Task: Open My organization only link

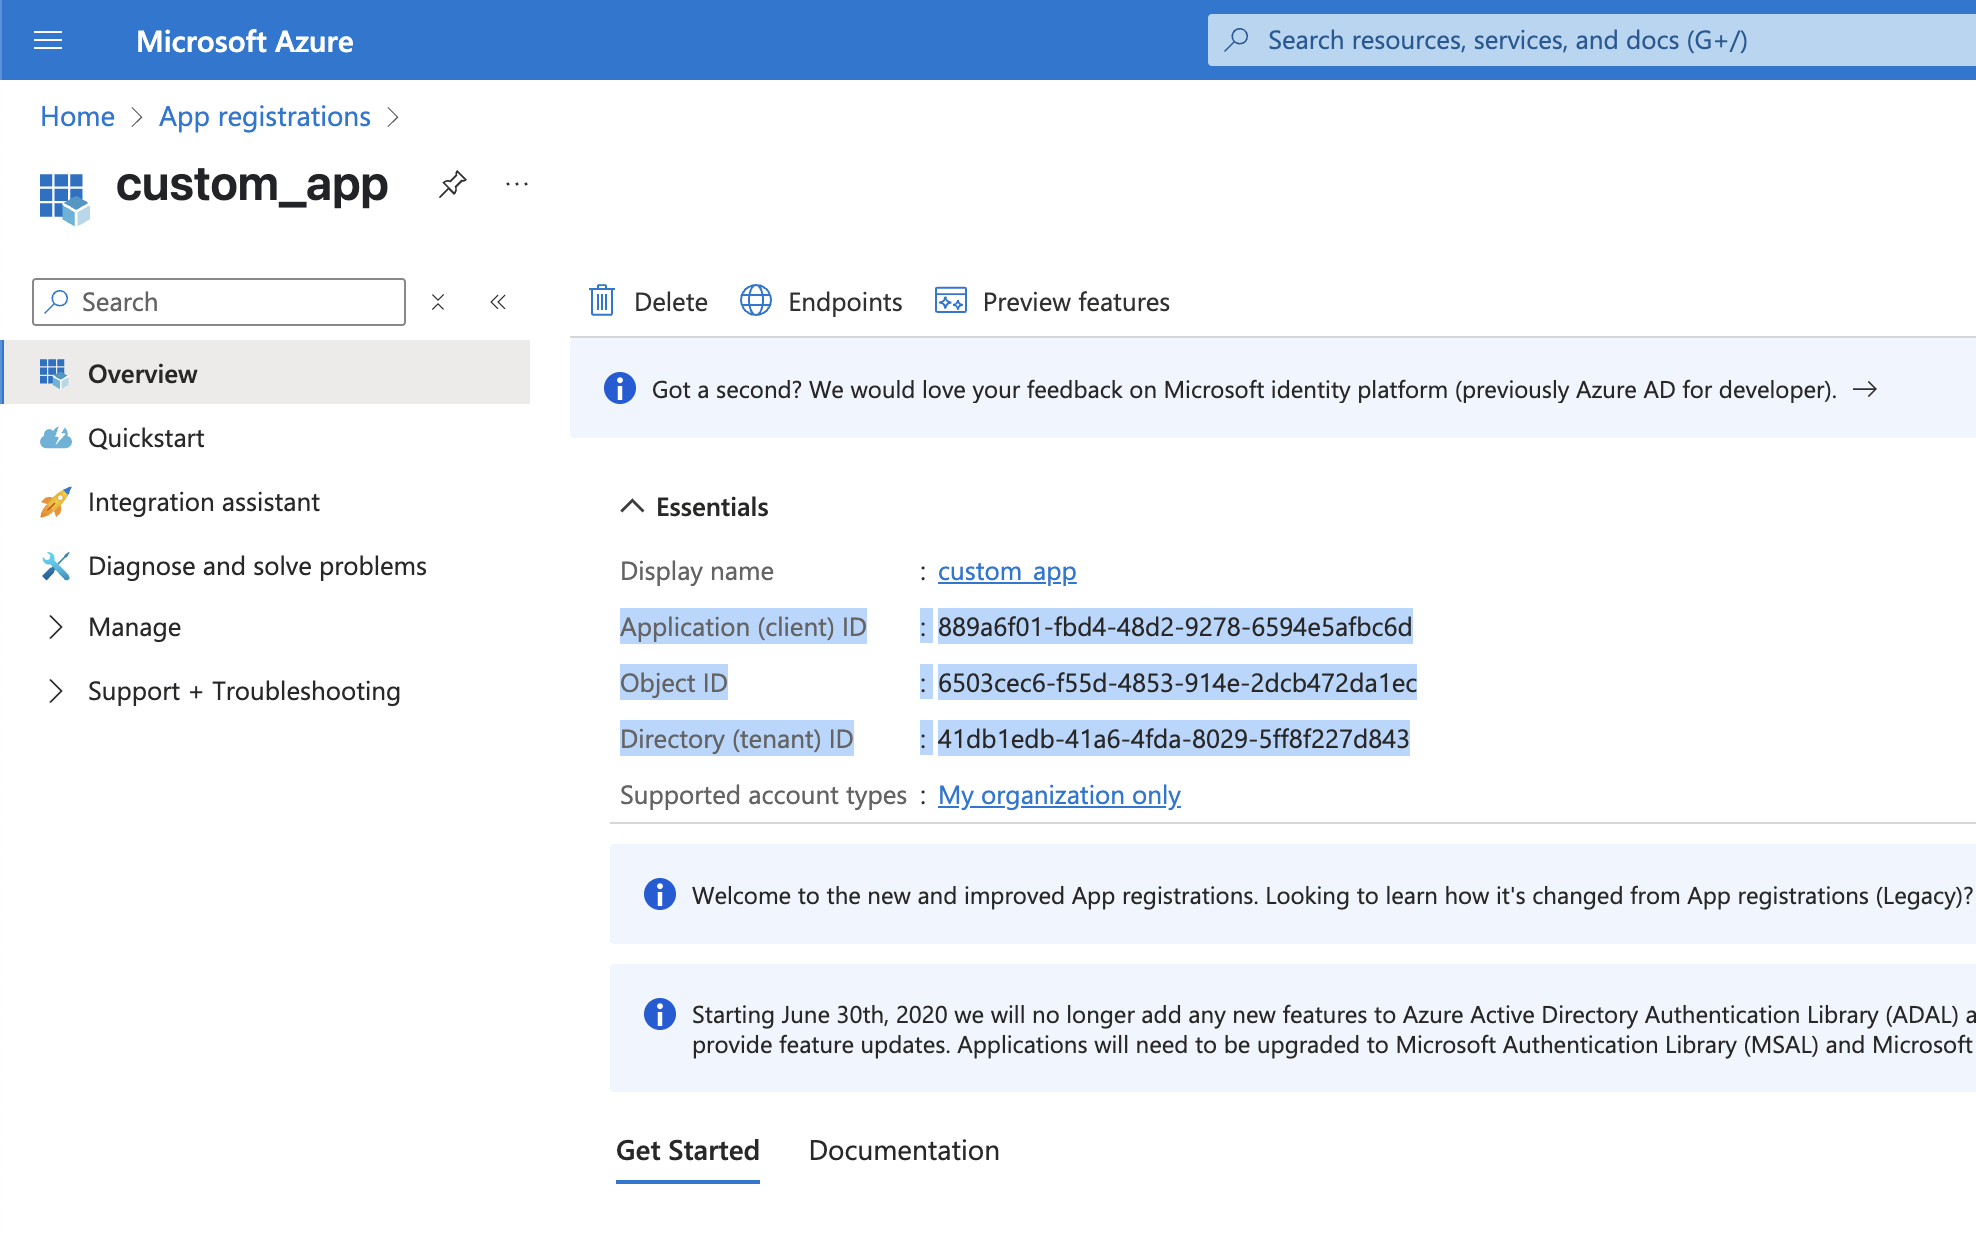Action: click(1059, 795)
